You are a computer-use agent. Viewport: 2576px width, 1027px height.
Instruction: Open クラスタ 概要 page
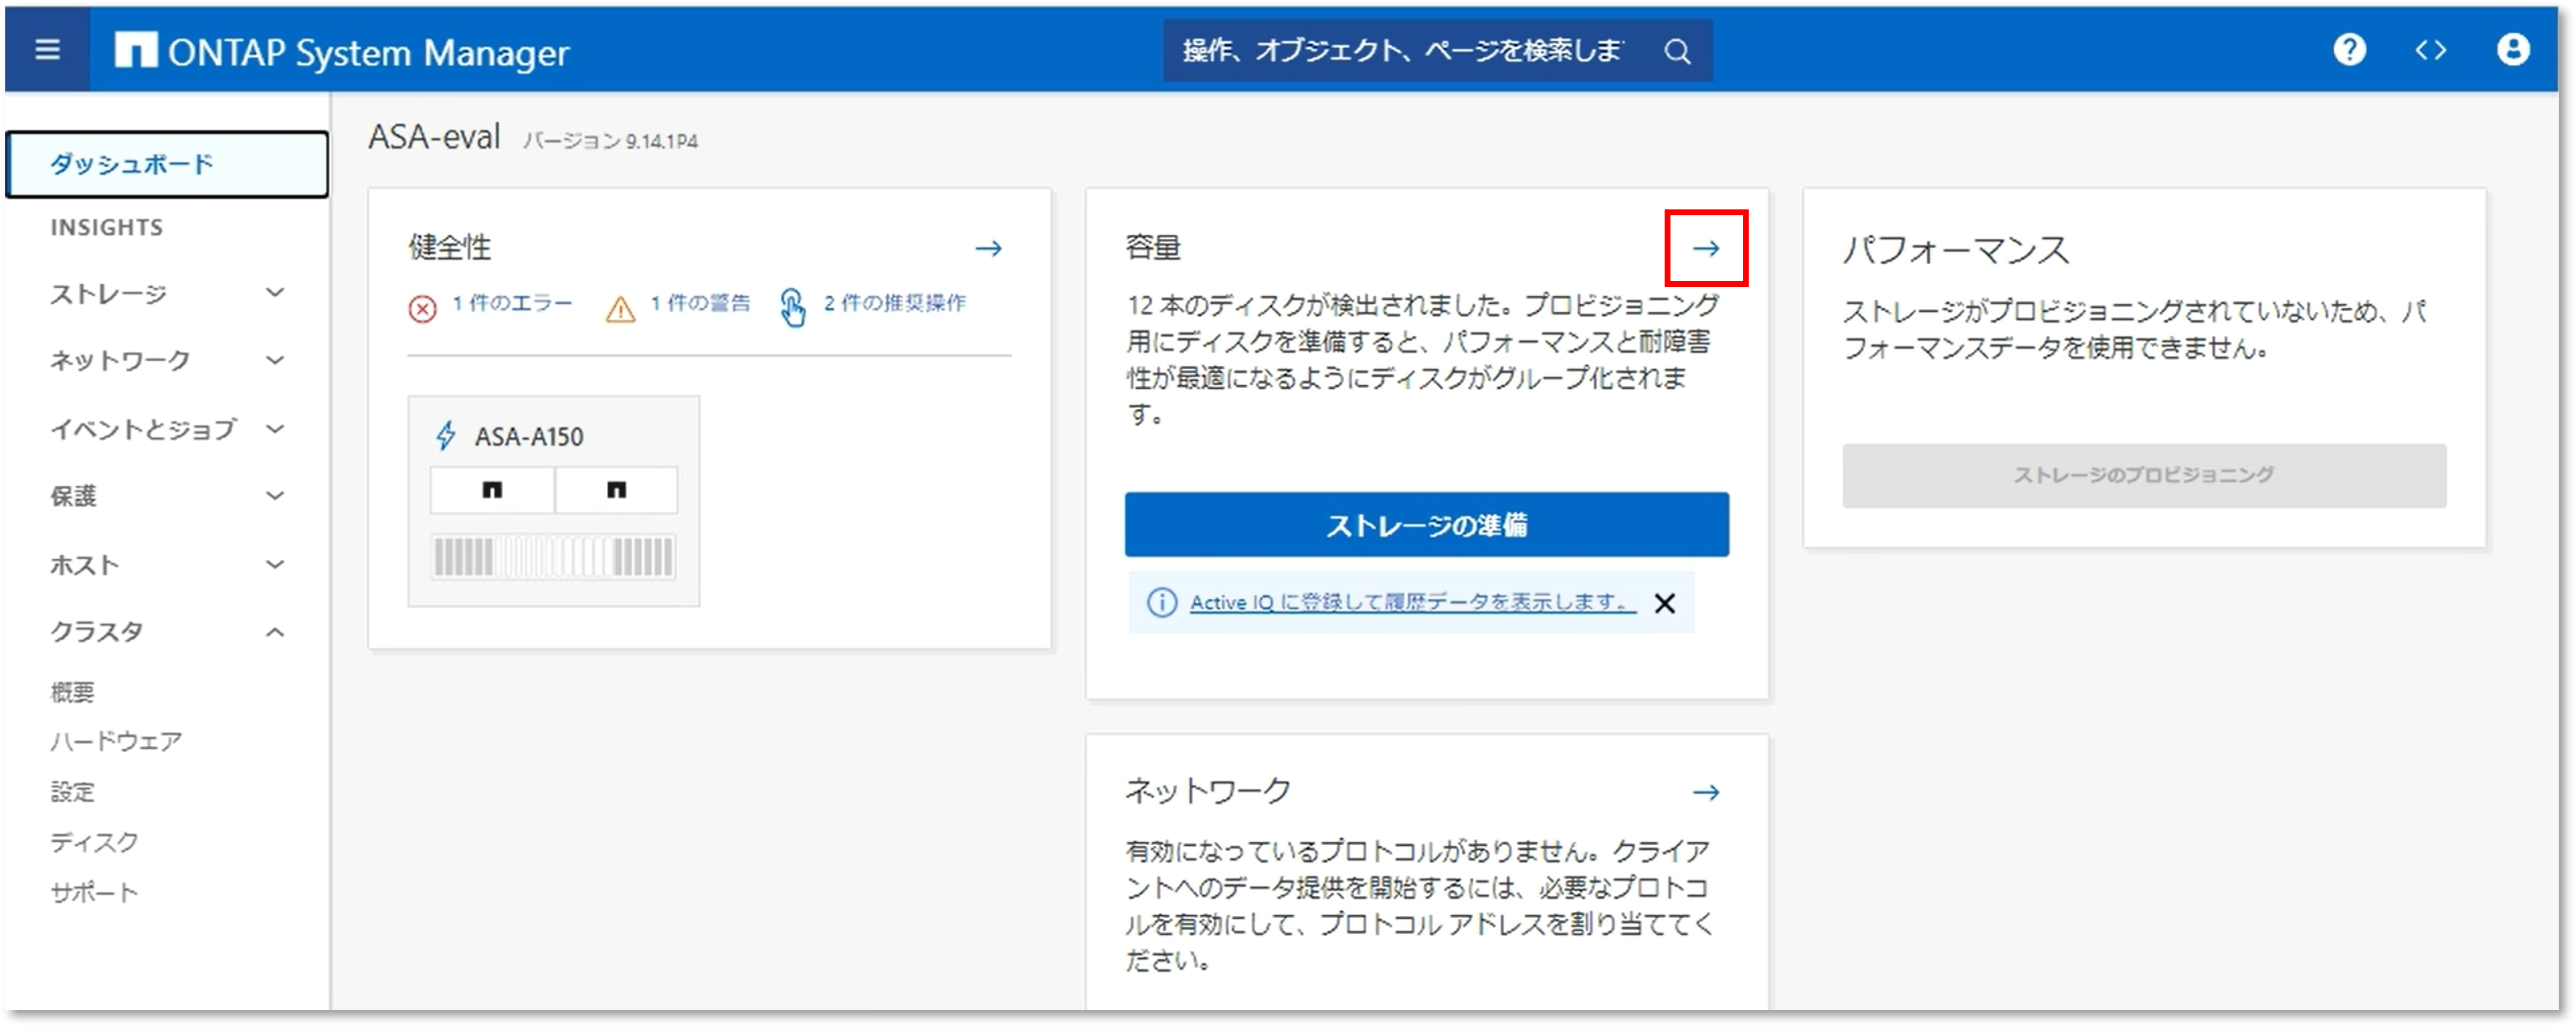pos(73,691)
